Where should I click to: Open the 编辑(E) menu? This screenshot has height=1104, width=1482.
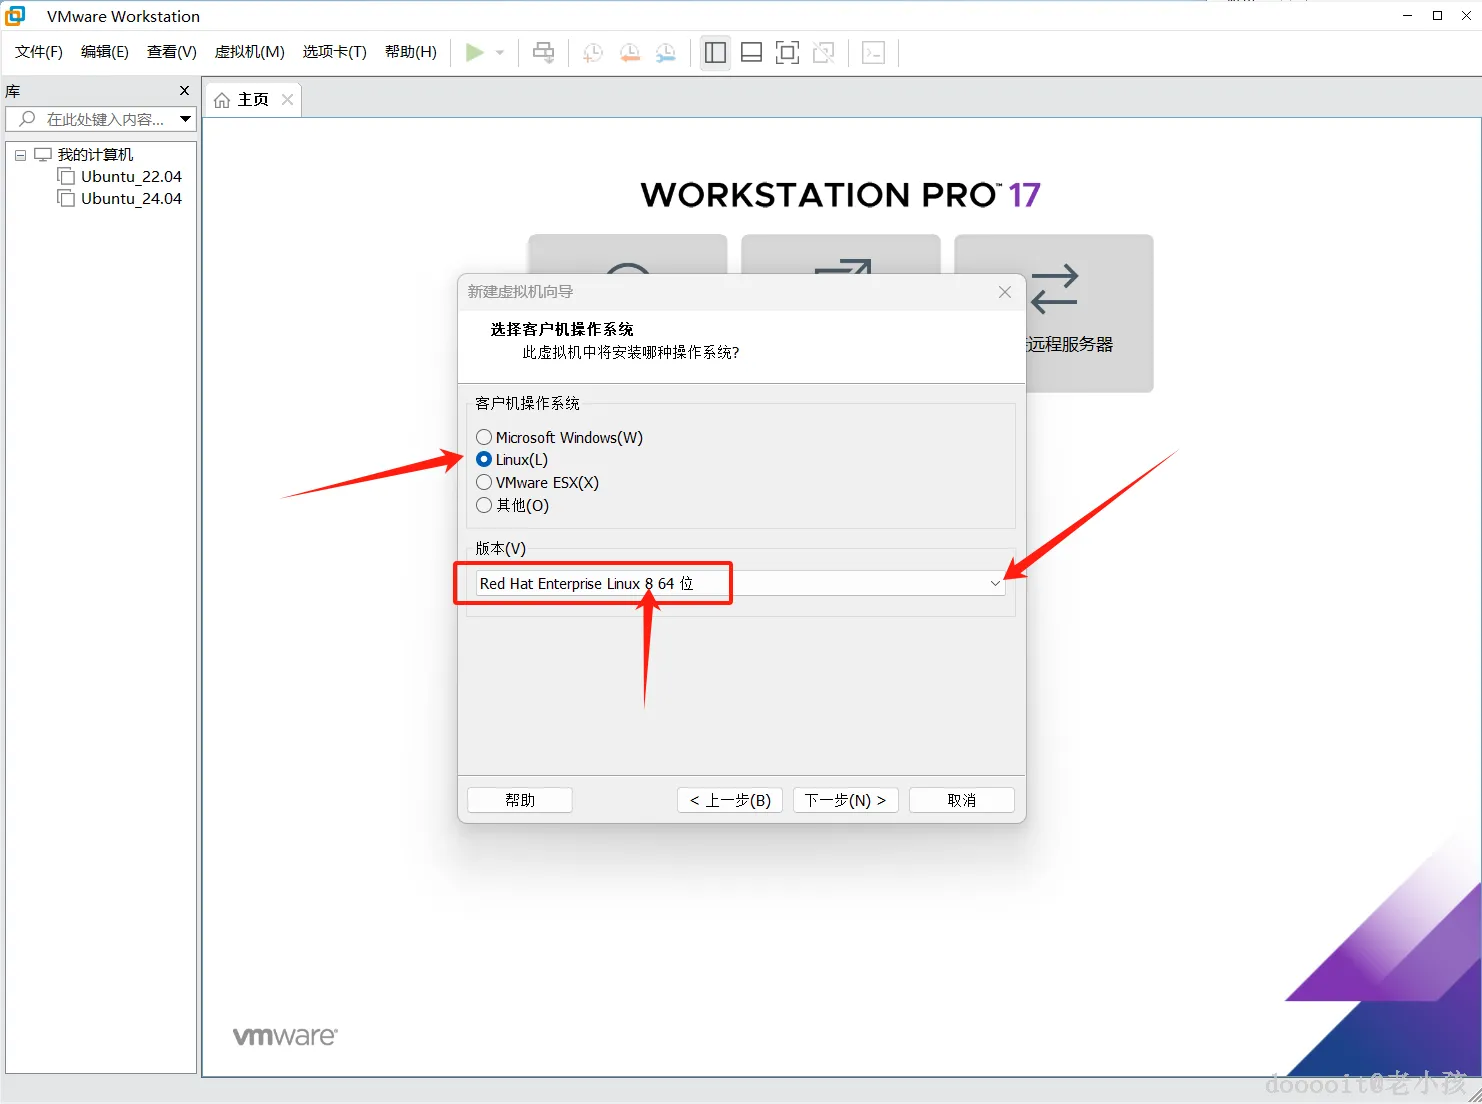pyautogui.click(x=105, y=52)
